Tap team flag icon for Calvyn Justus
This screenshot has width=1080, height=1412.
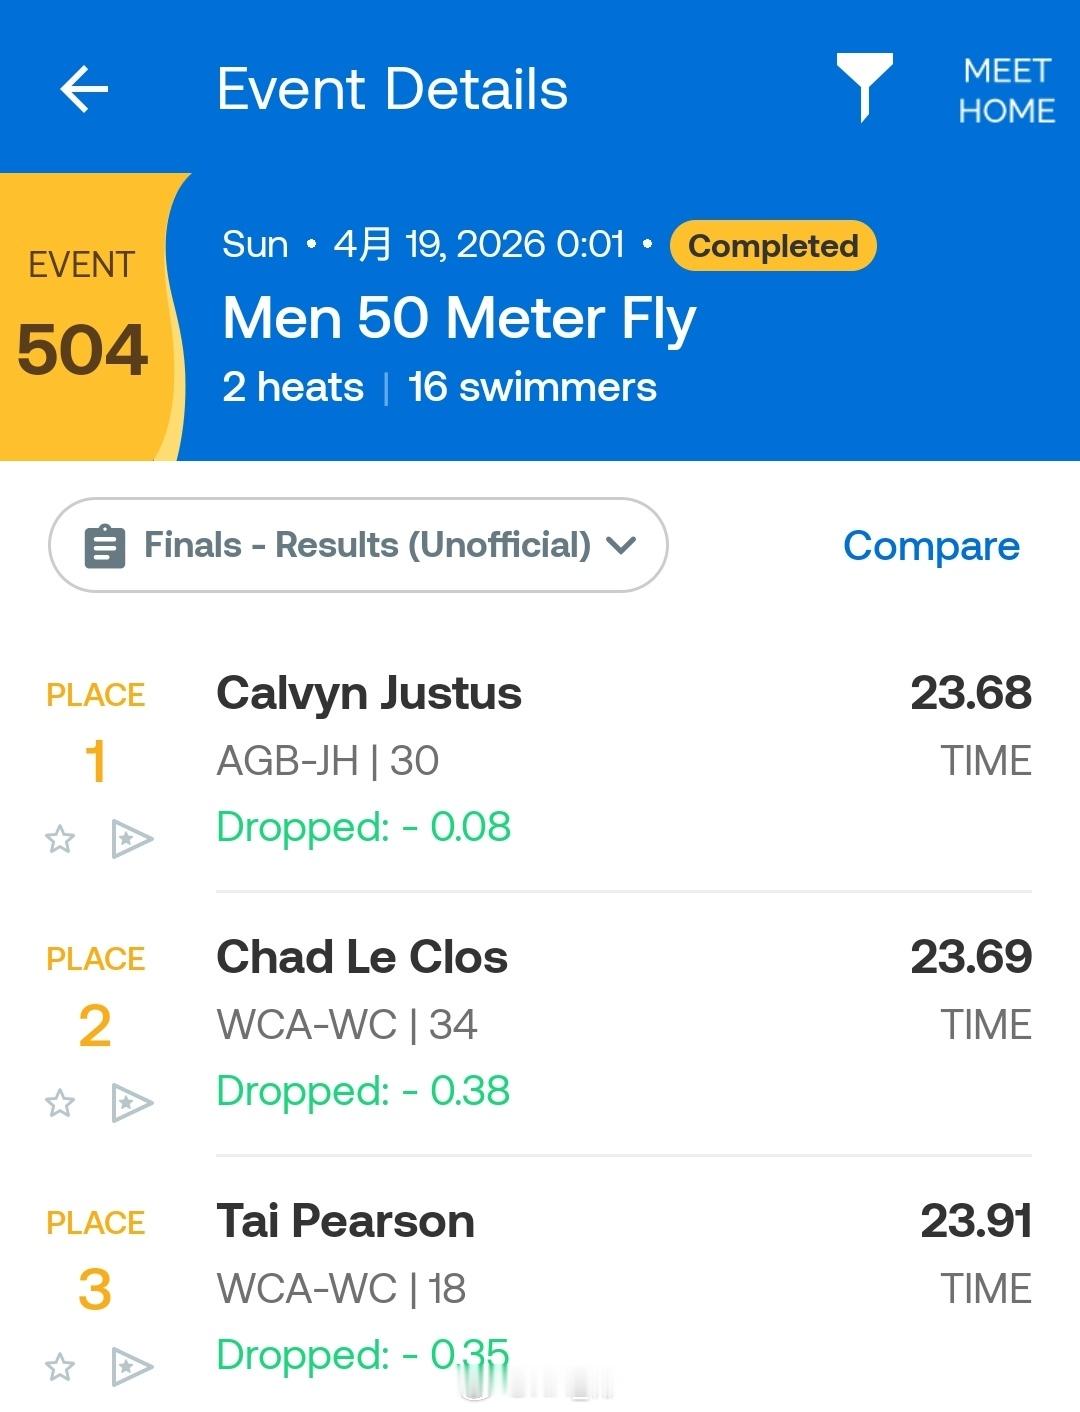[132, 839]
